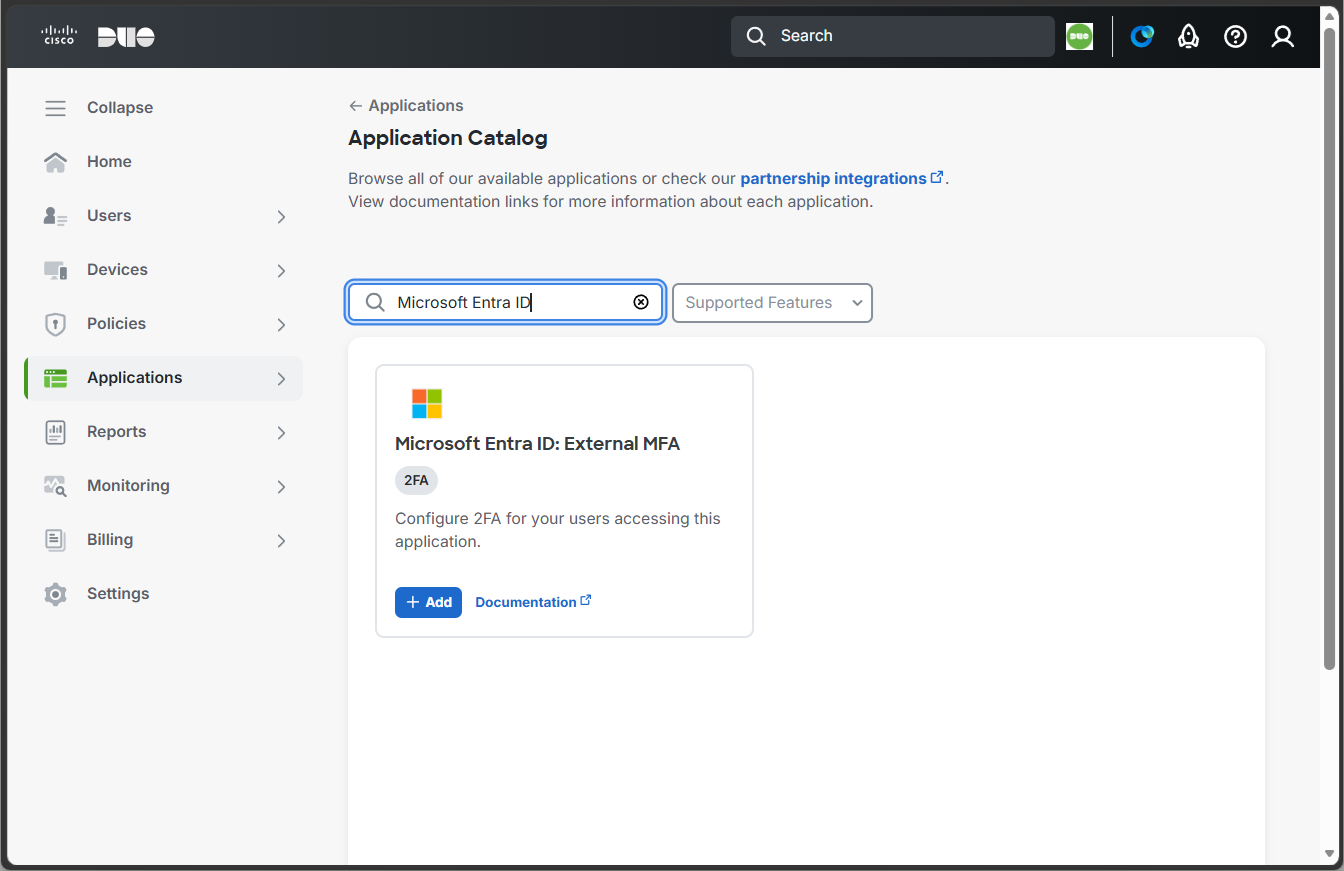Screen dimensions: 1344x871
Task: Expand the Policies submenu chevron
Action: click(x=281, y=325)
